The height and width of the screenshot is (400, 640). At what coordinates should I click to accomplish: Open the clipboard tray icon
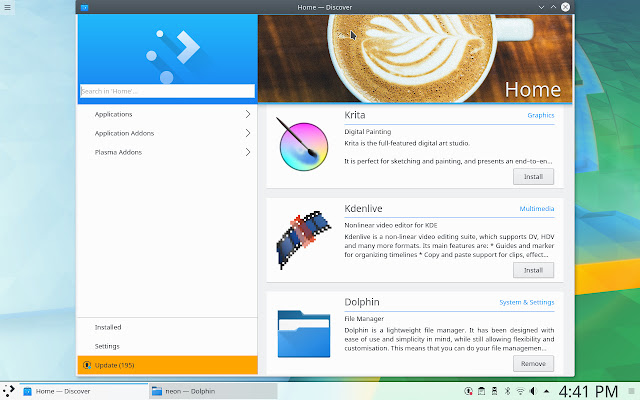point(481,391)
